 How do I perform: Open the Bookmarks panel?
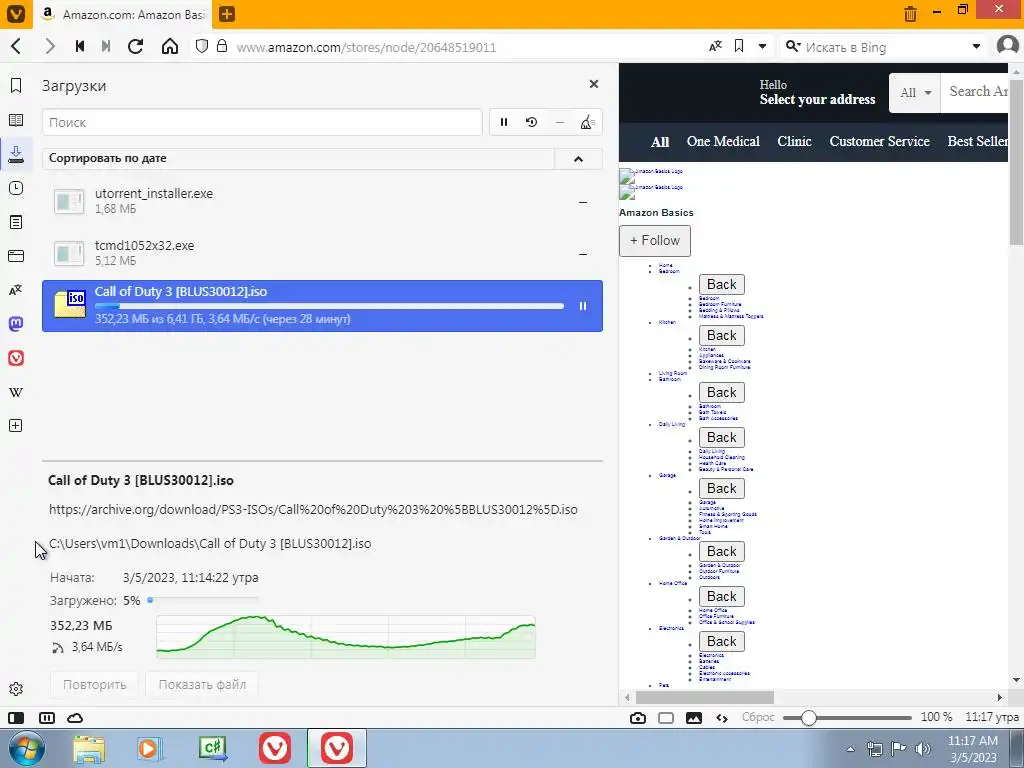[x=16, y=86]
